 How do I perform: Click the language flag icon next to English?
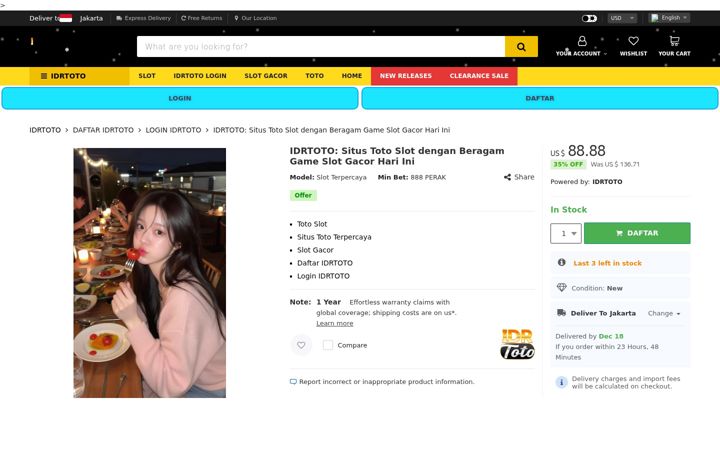pos(655,18)
